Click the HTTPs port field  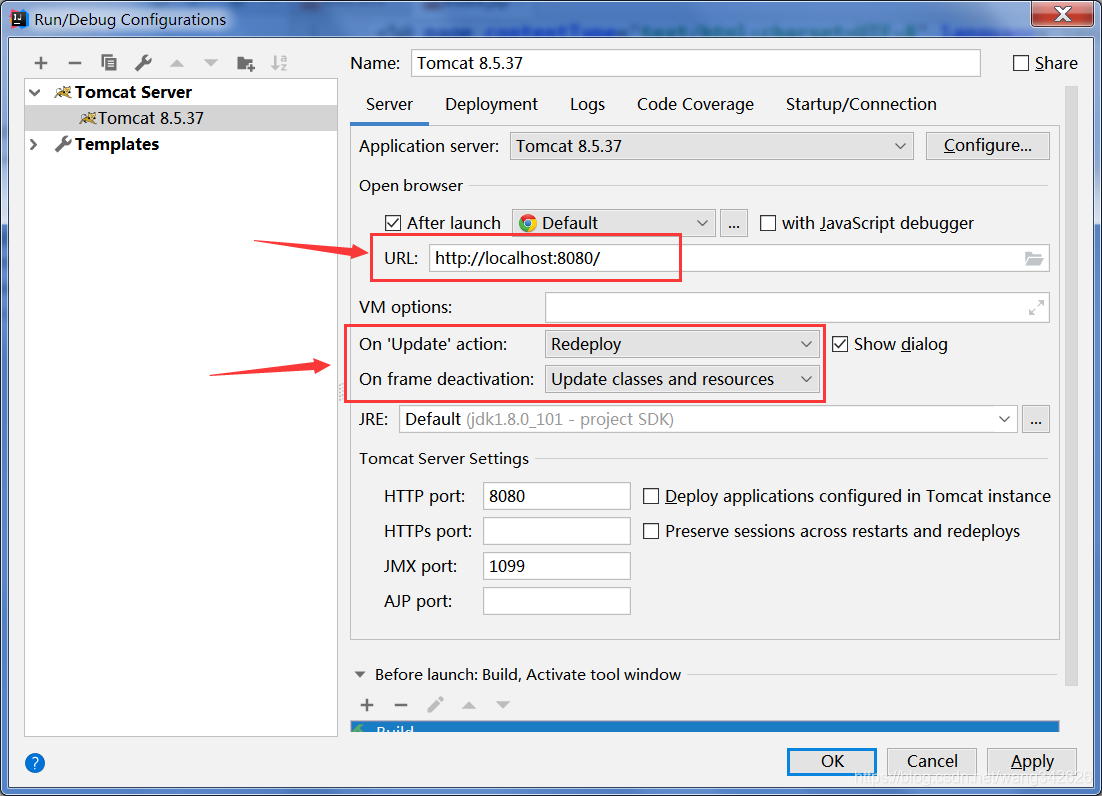point(557,531)
